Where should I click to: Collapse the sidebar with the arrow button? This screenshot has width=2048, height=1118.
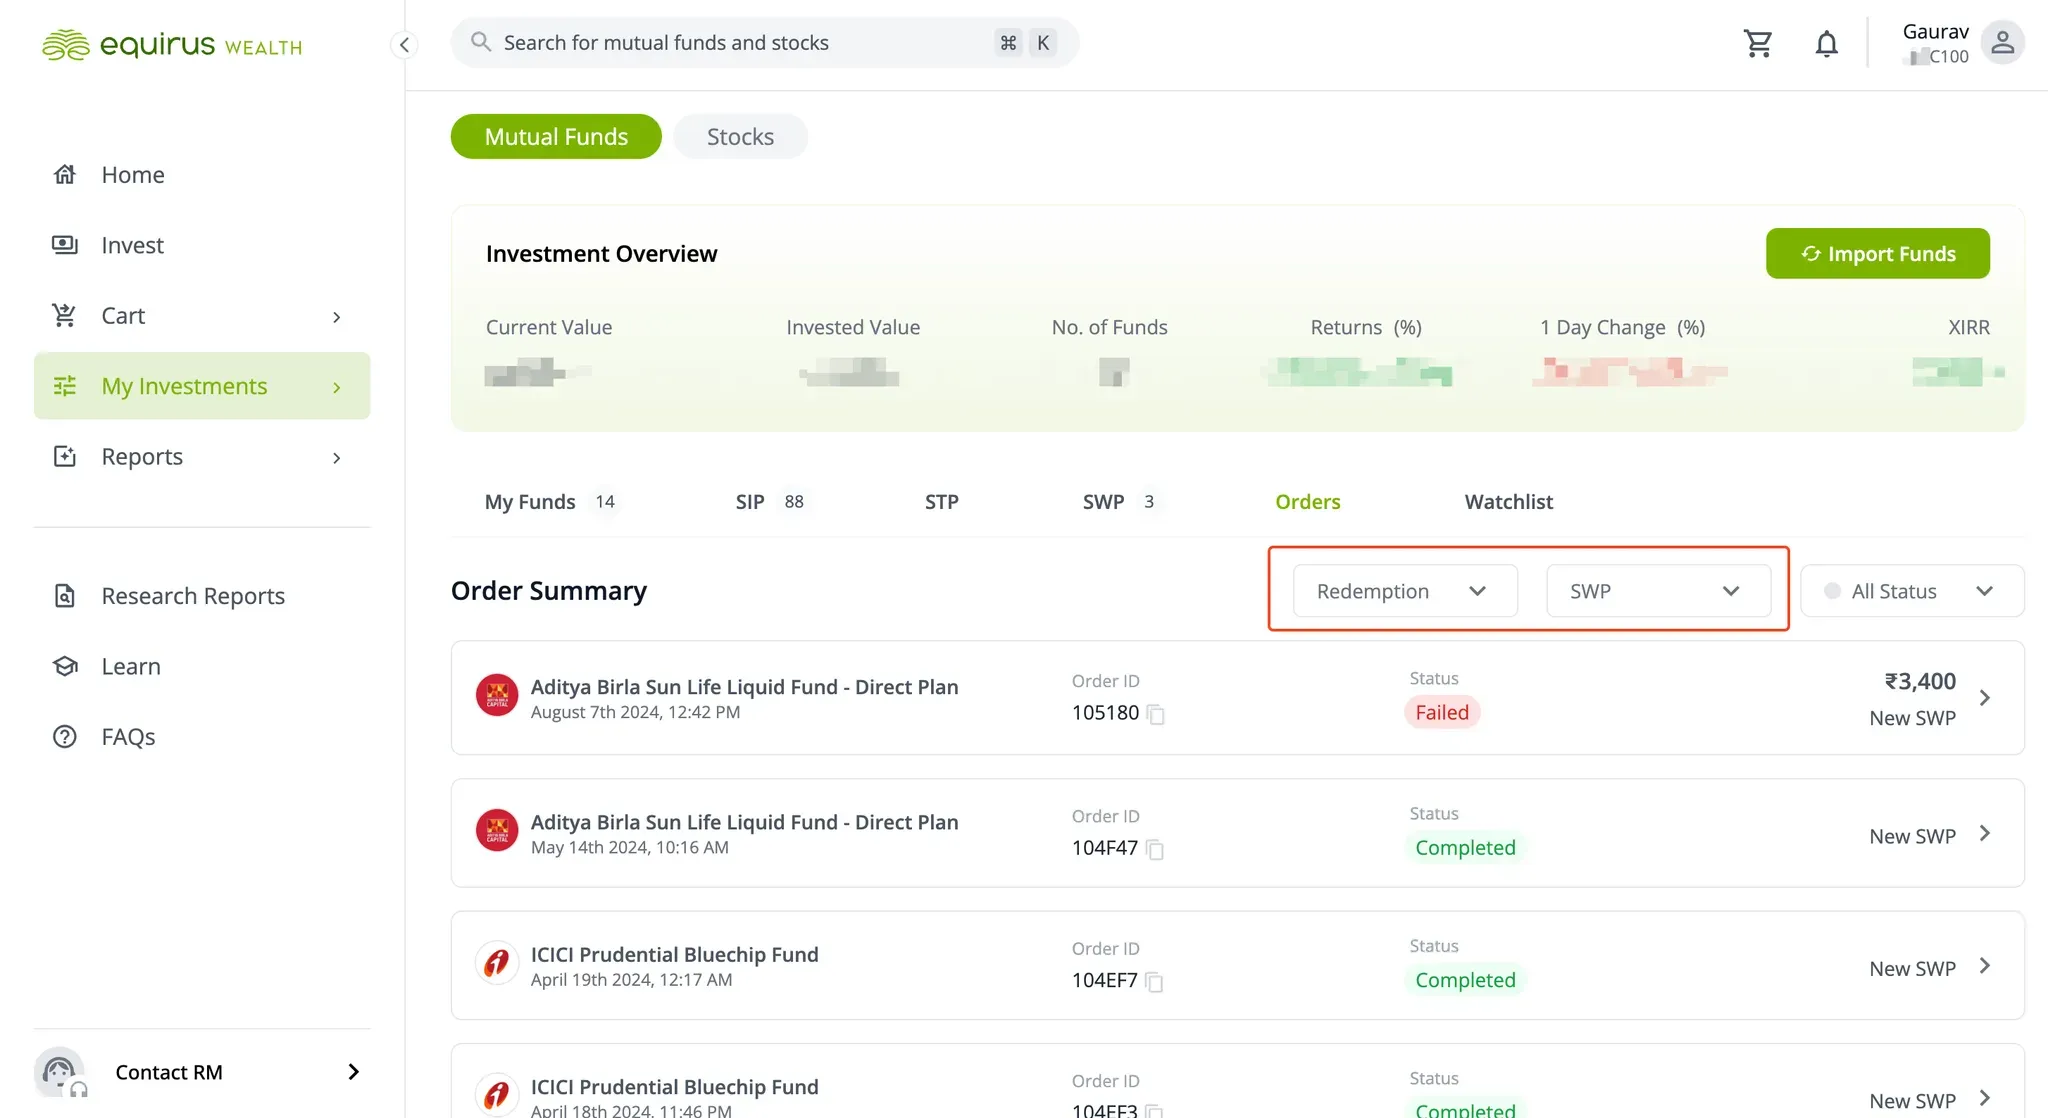click(x=404, y=44)
